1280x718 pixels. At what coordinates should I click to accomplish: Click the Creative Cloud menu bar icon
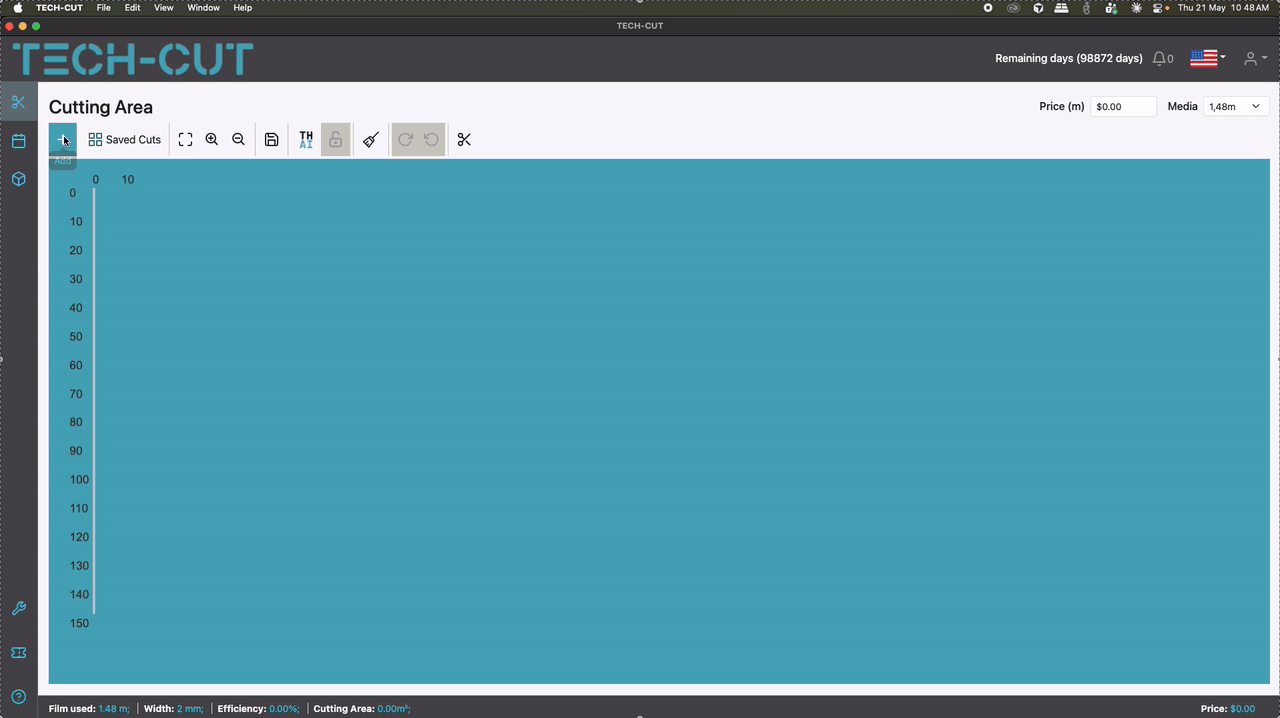(1013, 8)
